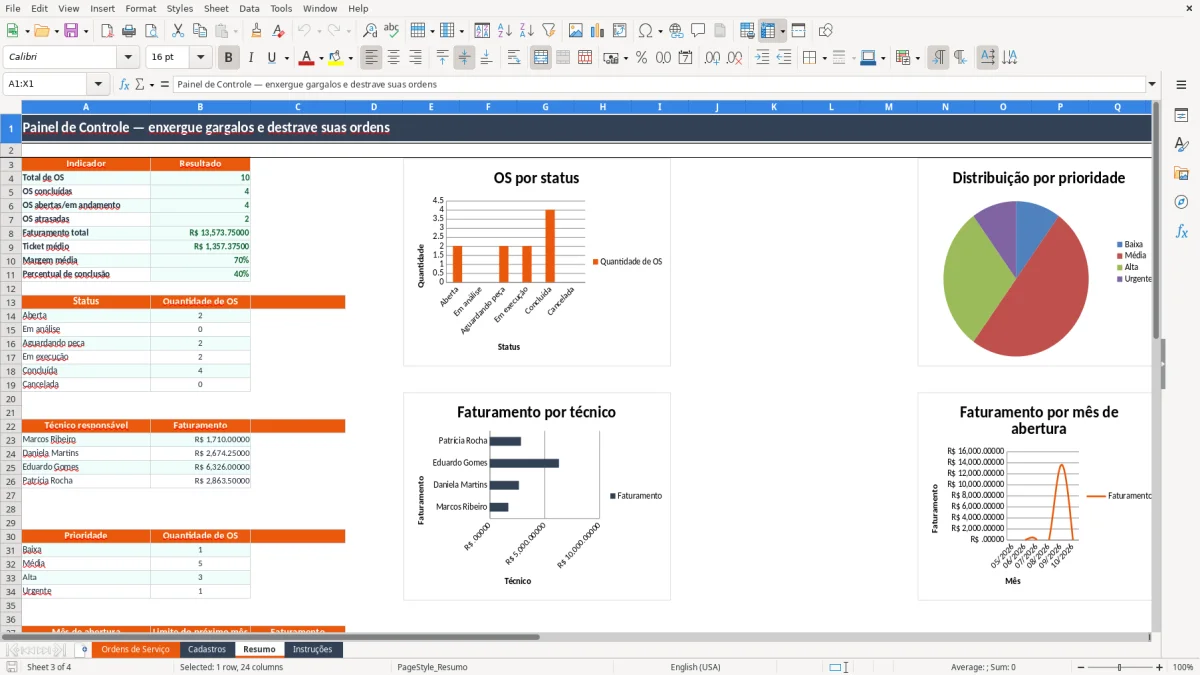Viewport: 1200px width, 675px height.
Task: Toggle Merge and Center Cells
Action: click(x=541, y=58)
